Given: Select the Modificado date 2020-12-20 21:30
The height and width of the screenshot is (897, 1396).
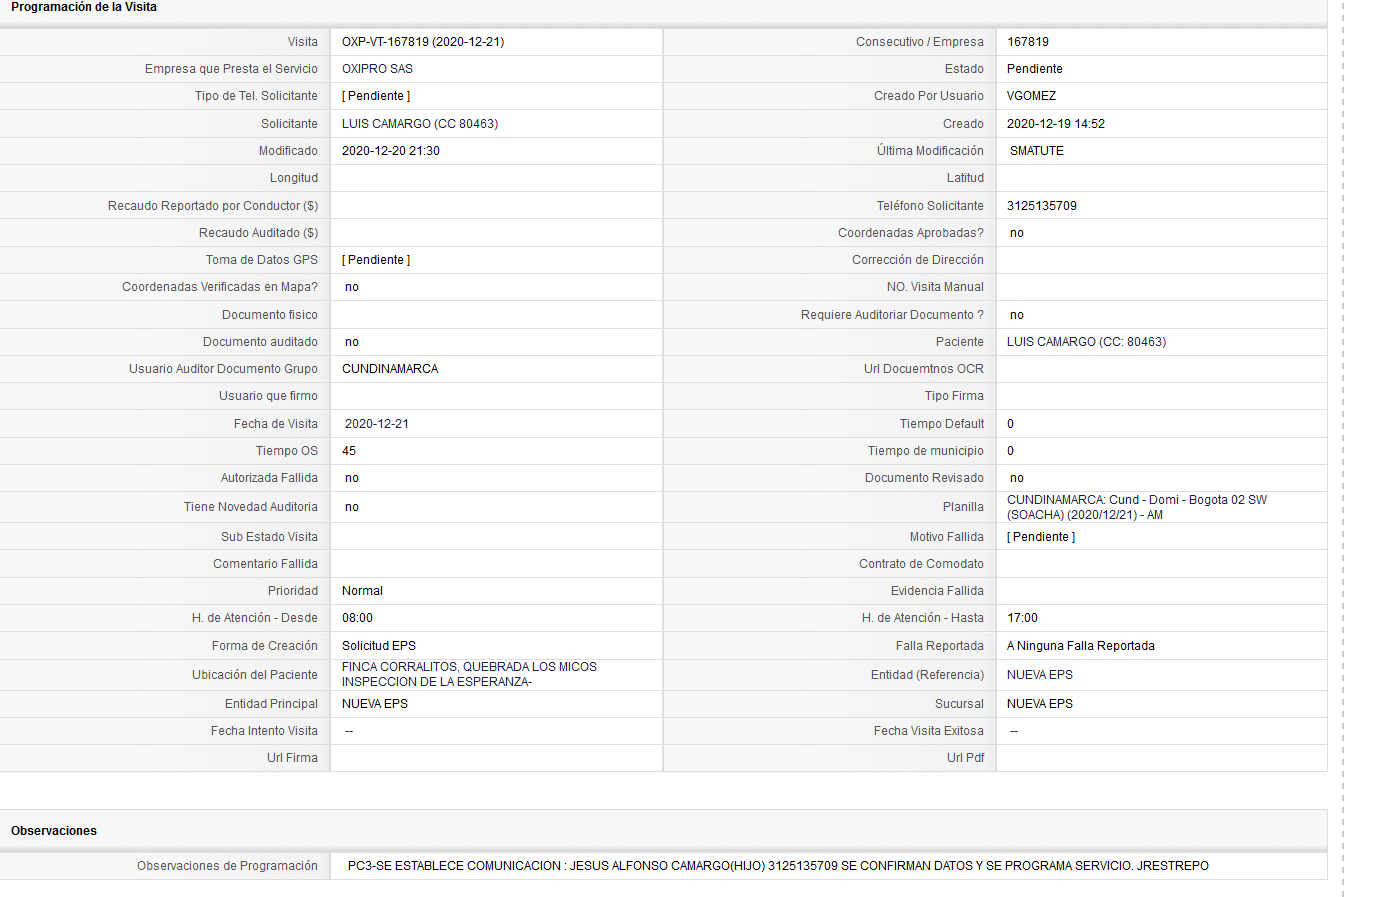Looking at the screenshot, I should [x=391, y=151].
